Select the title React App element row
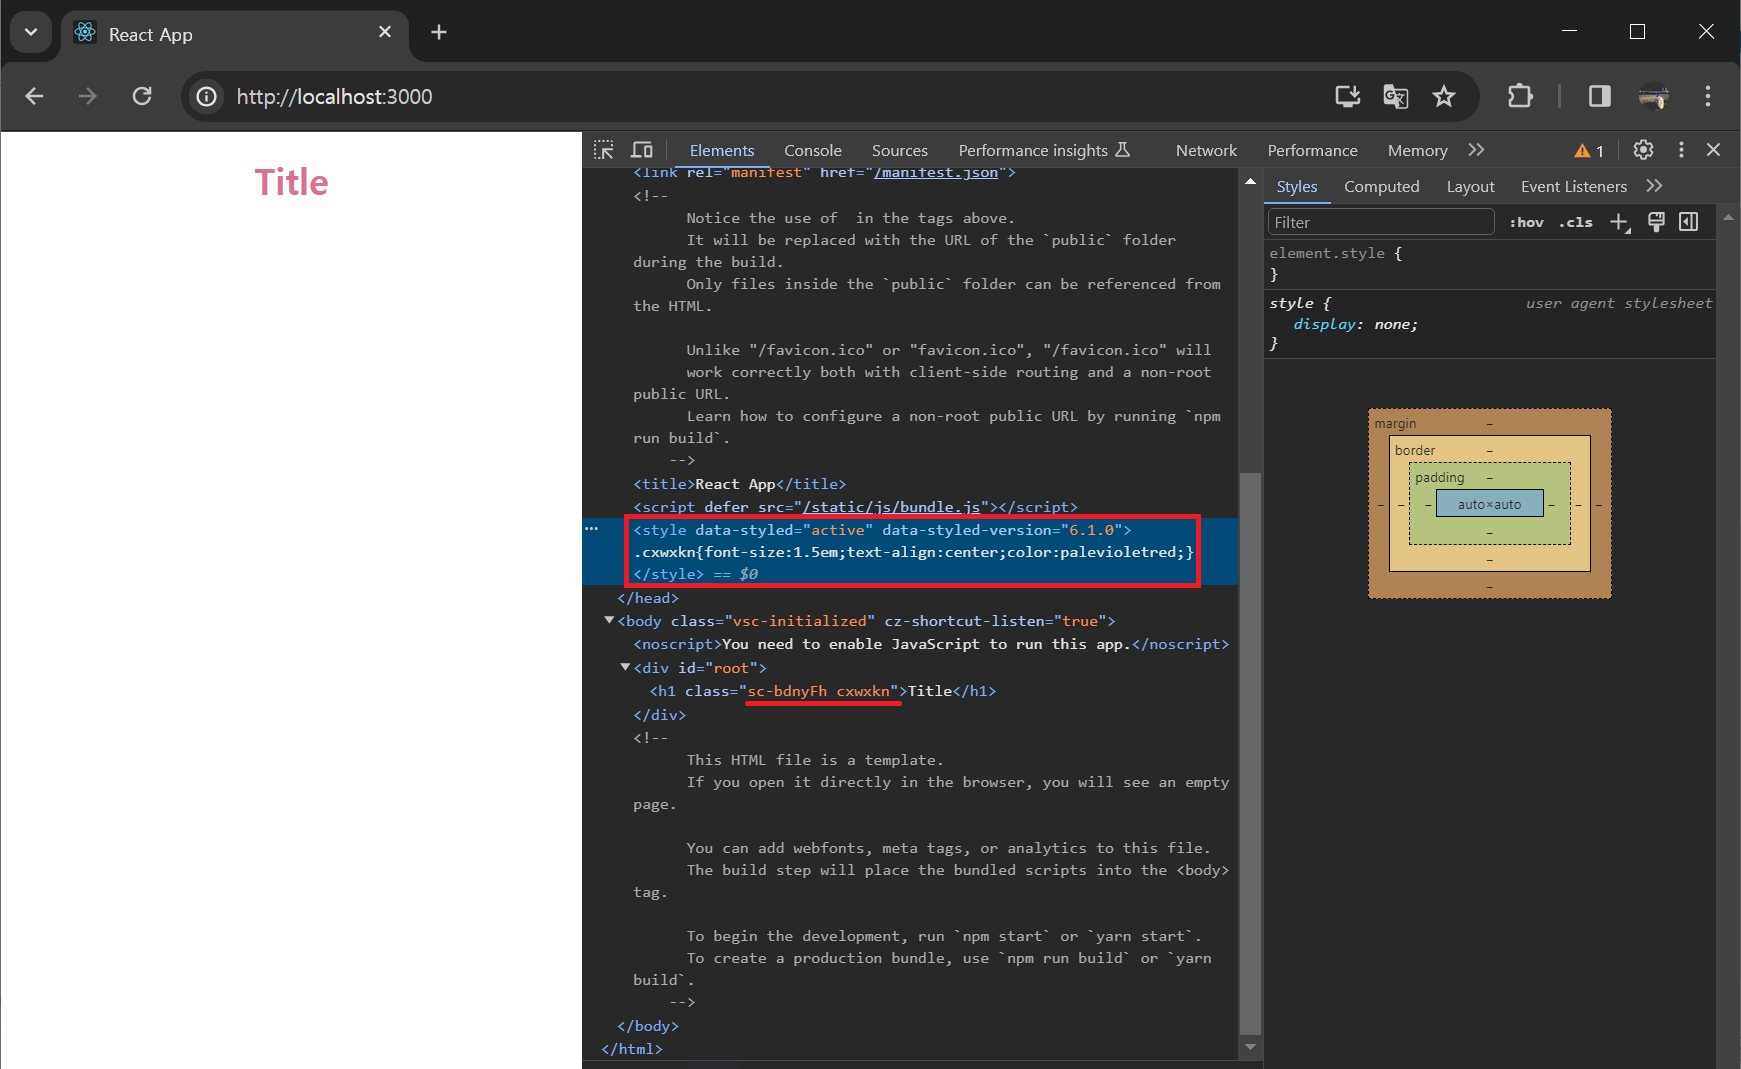The width and height of the screenshot is (1741, 1069). pos(739,484)
